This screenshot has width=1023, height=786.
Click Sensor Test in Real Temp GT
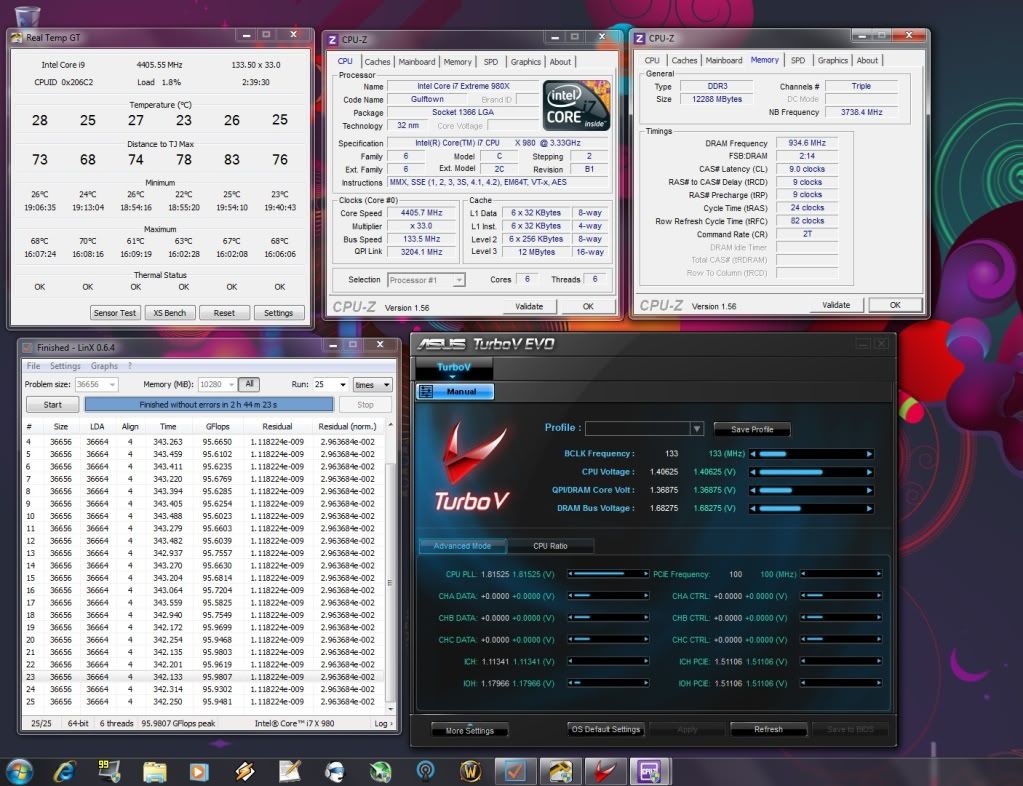tap(115, 313)
